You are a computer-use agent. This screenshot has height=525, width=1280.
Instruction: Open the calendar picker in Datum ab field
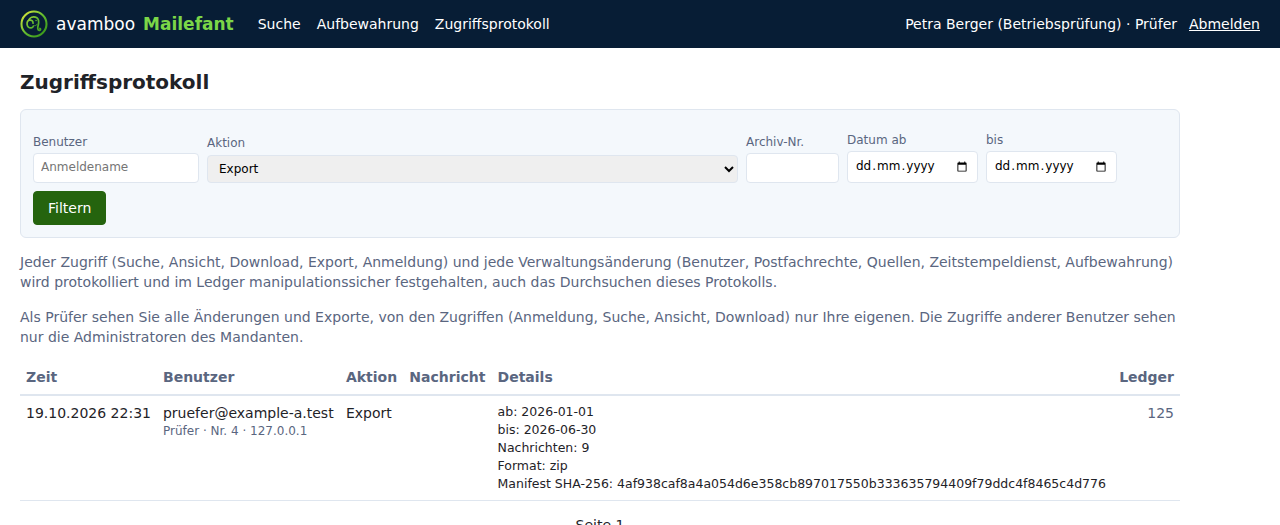tap(962, 167)
